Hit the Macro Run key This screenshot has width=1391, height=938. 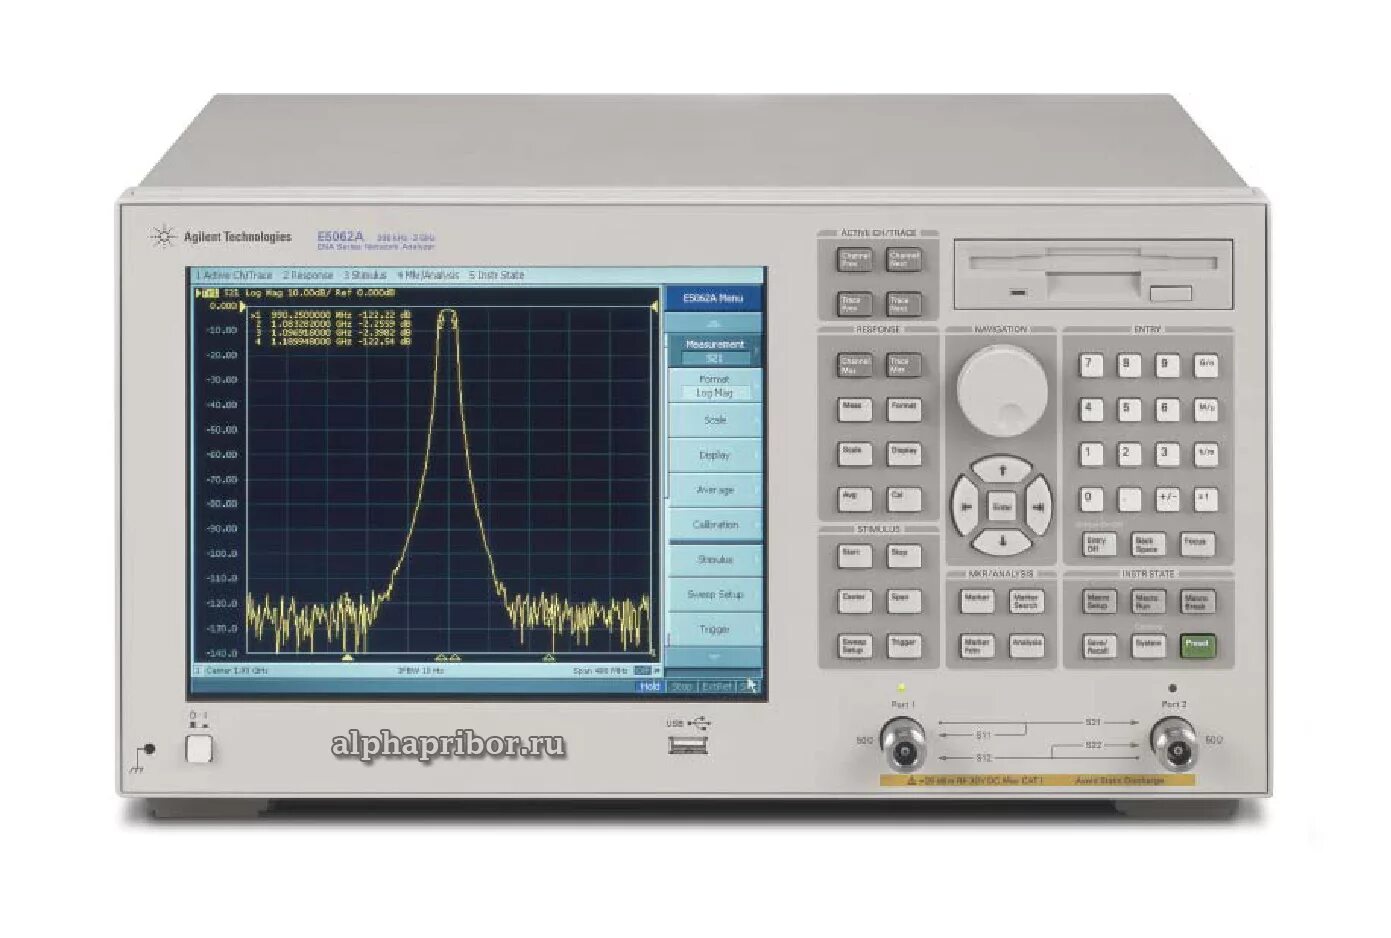click(x=1148, y=601)
